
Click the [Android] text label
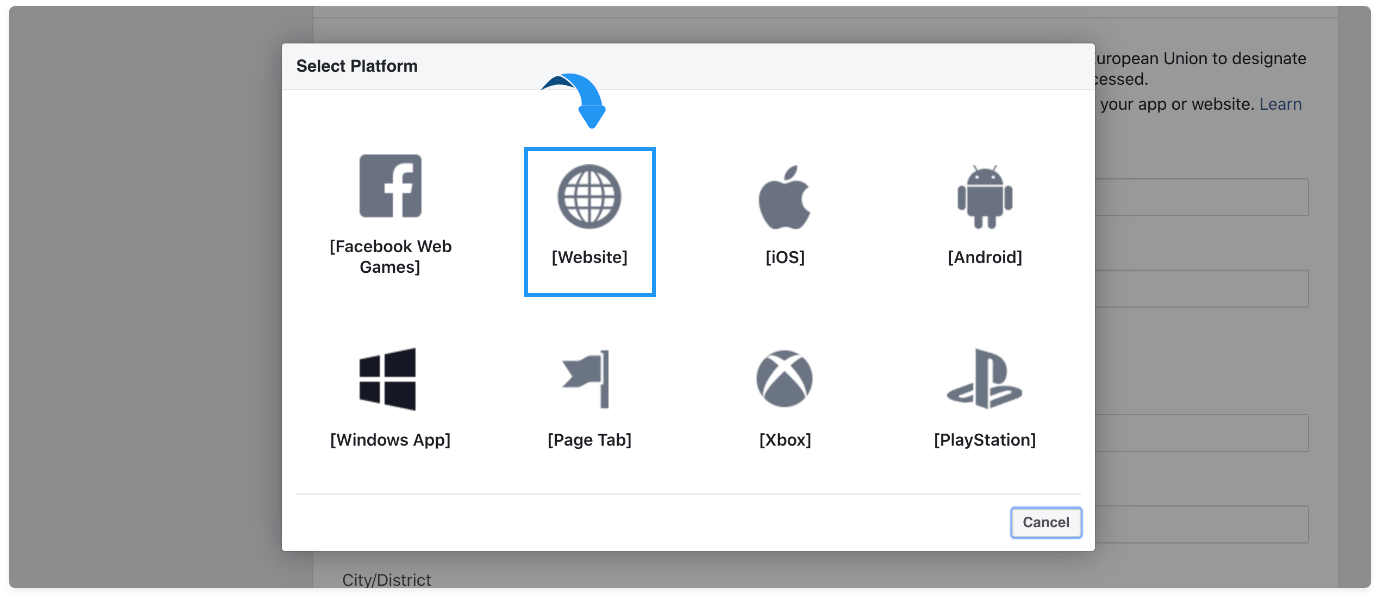pyautogui.click(x=985, y=257)
